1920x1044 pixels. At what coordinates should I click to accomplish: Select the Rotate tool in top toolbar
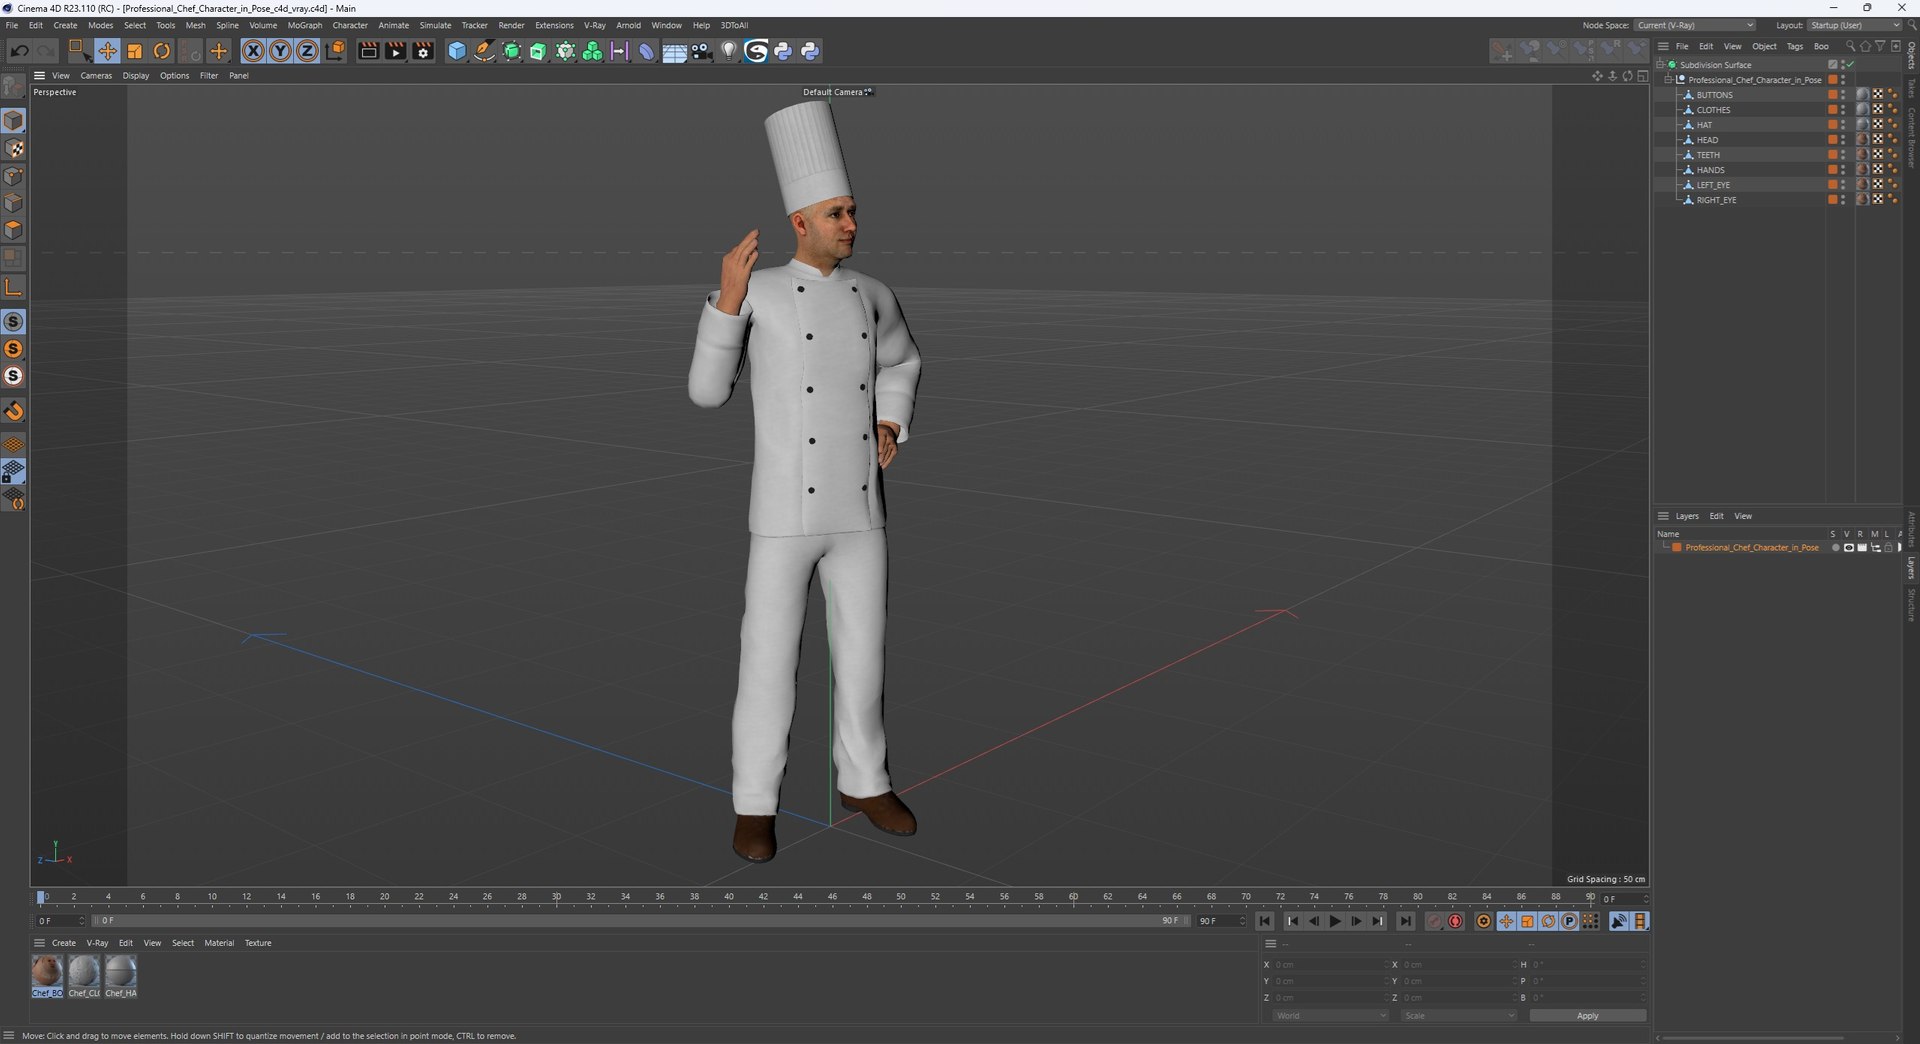162,51
